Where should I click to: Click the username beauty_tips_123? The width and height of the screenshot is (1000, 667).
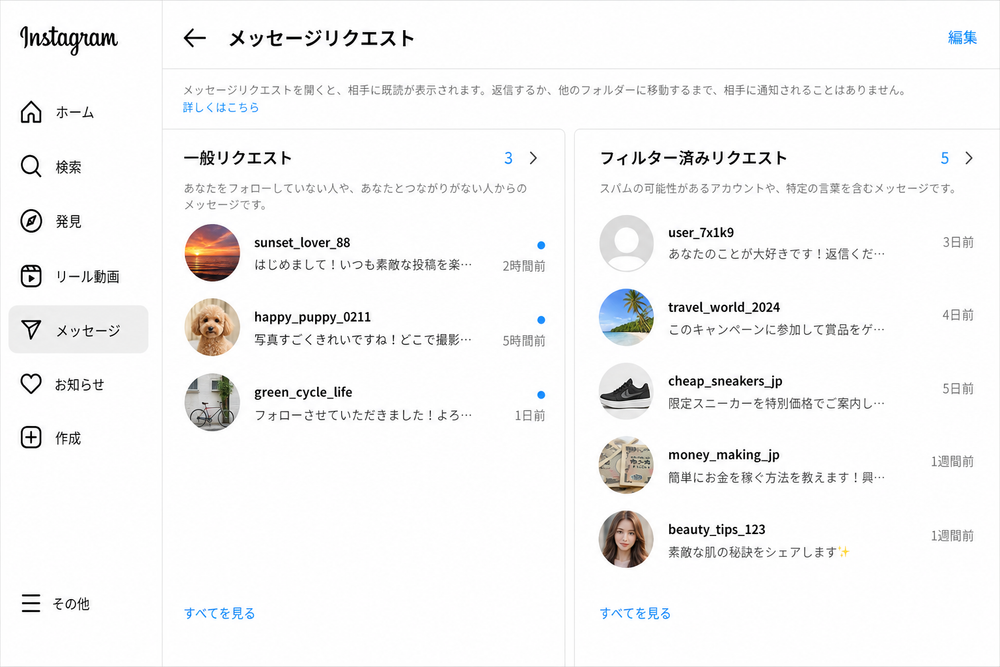click(717, 529)
